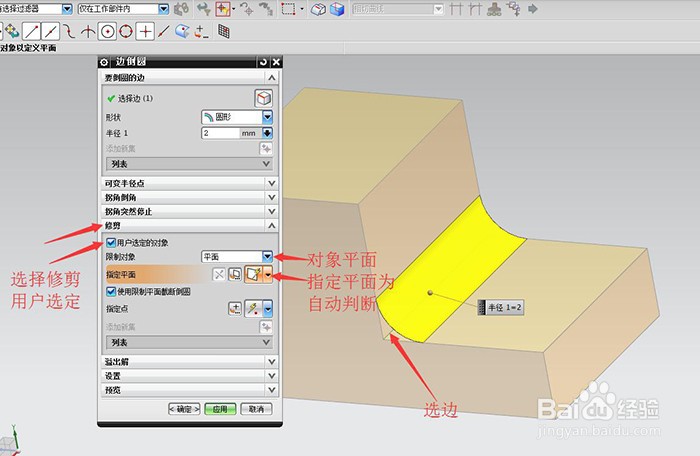Screen dimensions: 700x456
Task: Toggle the end point snap icon
Action: click(32, 32)
